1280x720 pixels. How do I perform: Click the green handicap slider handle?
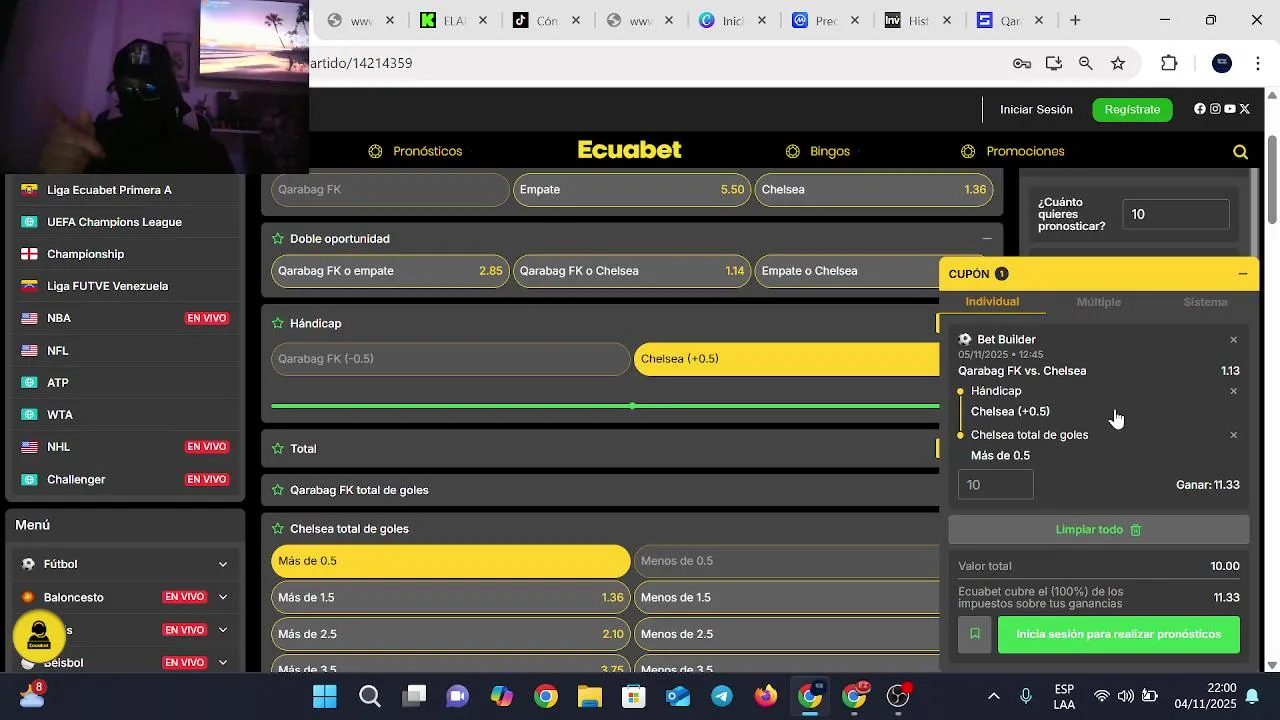[632, 406]
